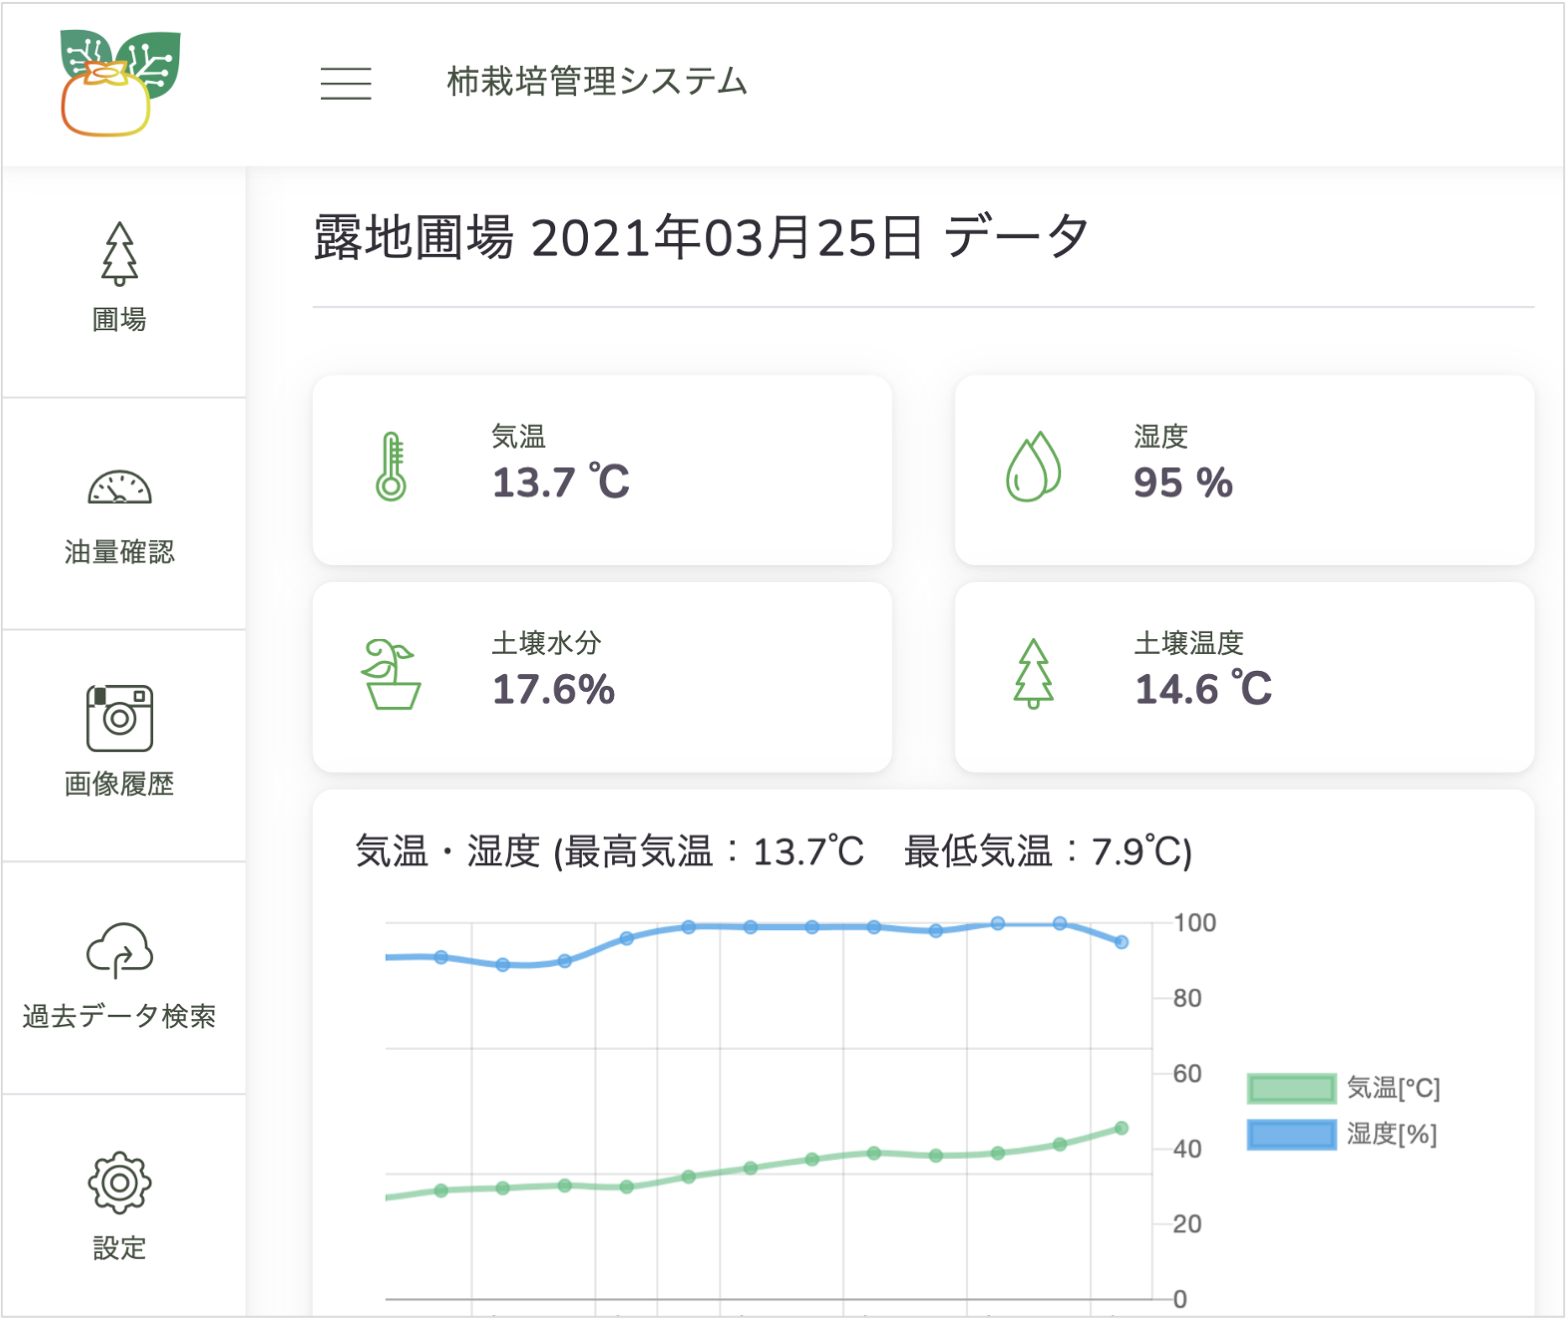
Task: Select the 過去データ検索 menu label
Action: tap(119, 1016)
